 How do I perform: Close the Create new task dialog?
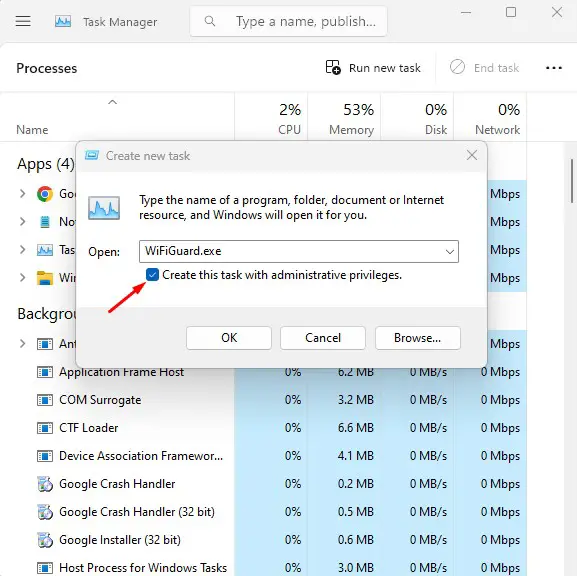472,155
